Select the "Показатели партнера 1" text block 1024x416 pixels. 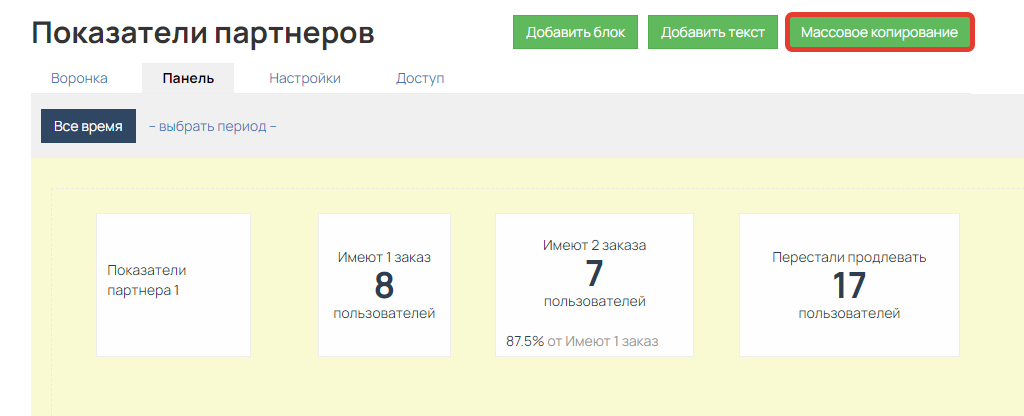tap(173, 285)
